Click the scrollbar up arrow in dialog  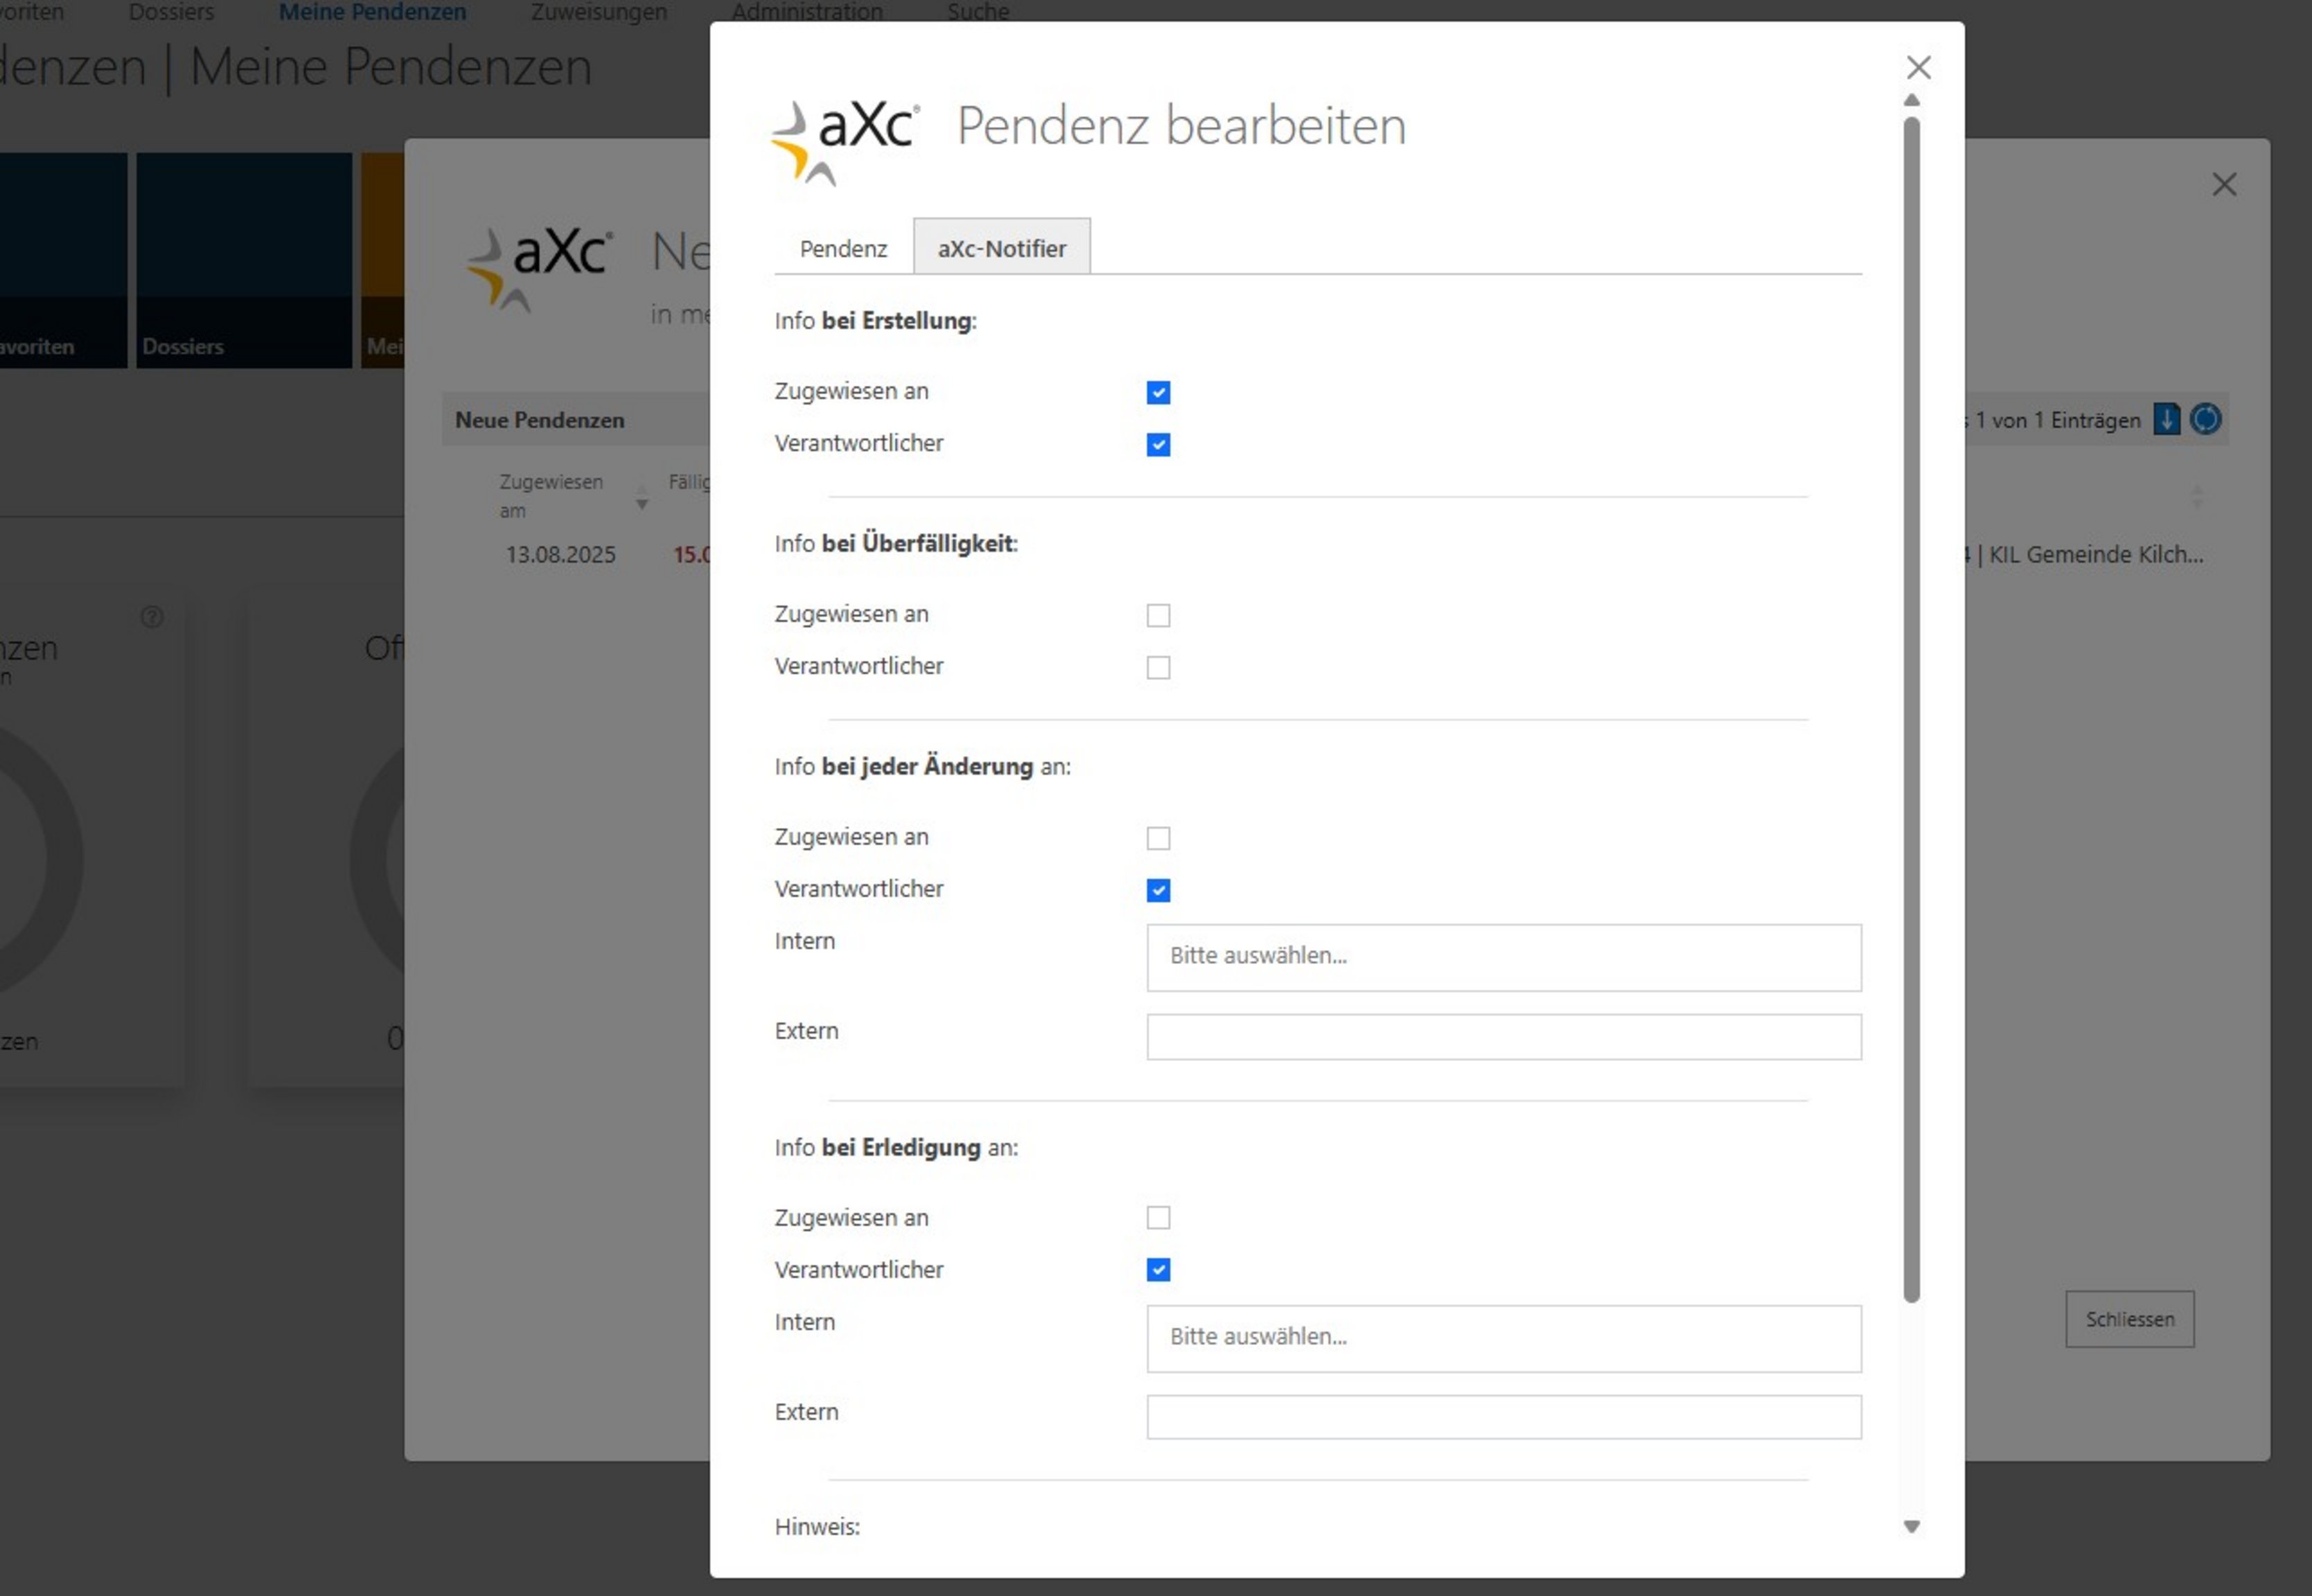pos(1911,100)
